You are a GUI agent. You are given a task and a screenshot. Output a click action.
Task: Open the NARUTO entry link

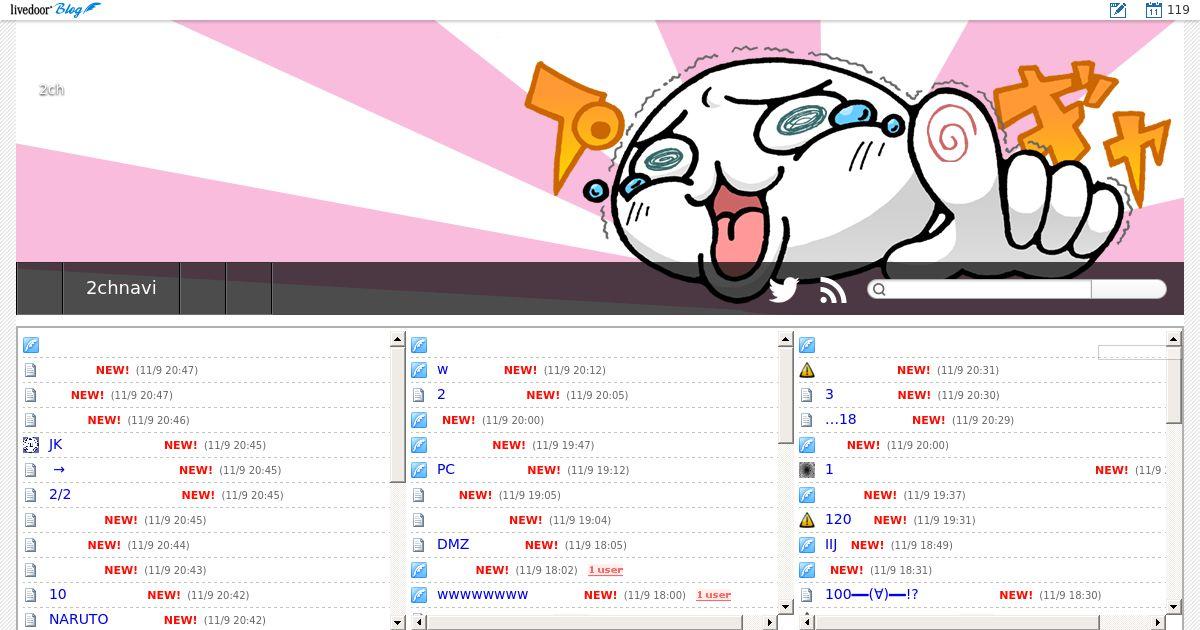tap(78, 620)
